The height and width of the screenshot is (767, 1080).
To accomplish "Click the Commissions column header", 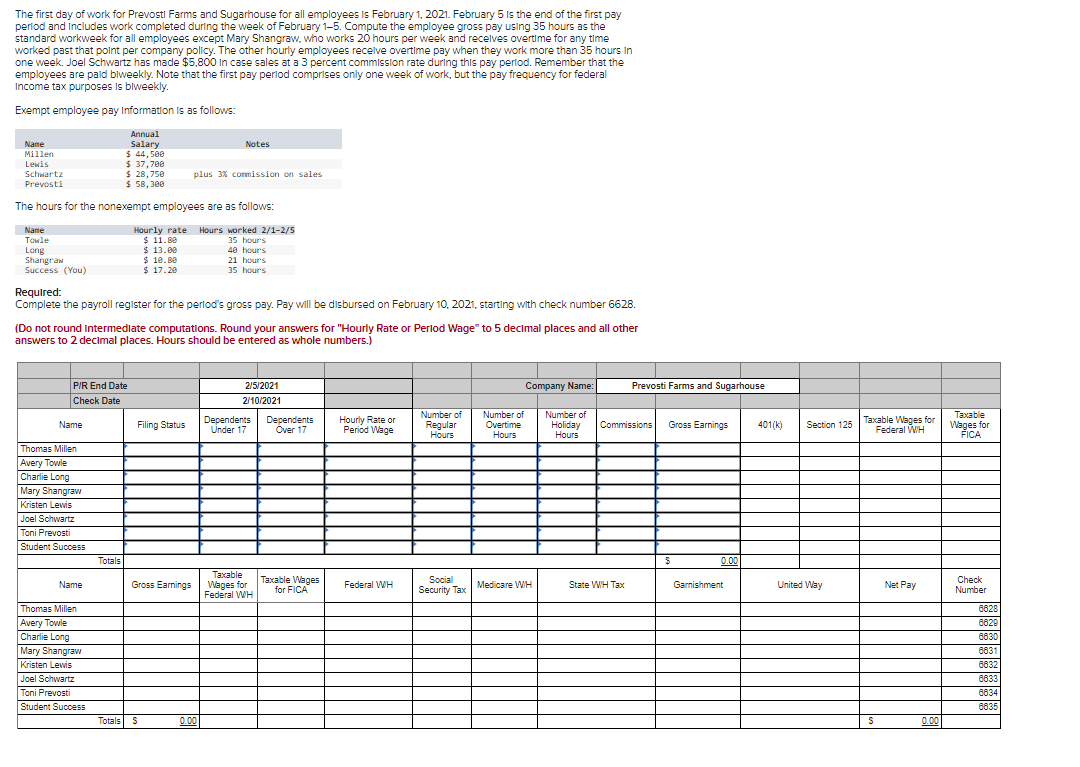I will 625,425.
